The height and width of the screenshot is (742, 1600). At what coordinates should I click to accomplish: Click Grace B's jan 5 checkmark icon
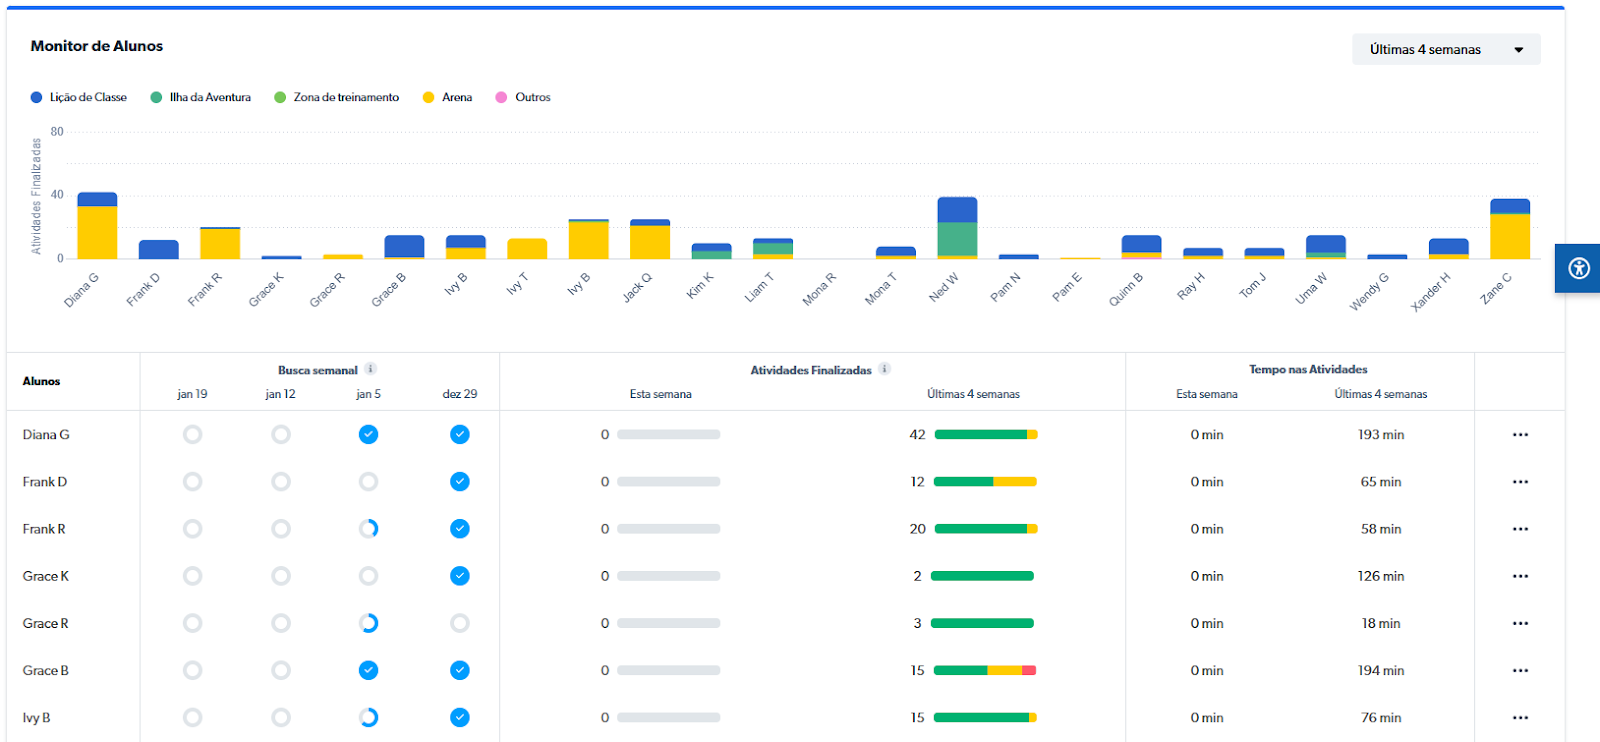click(x=368, y=670)
